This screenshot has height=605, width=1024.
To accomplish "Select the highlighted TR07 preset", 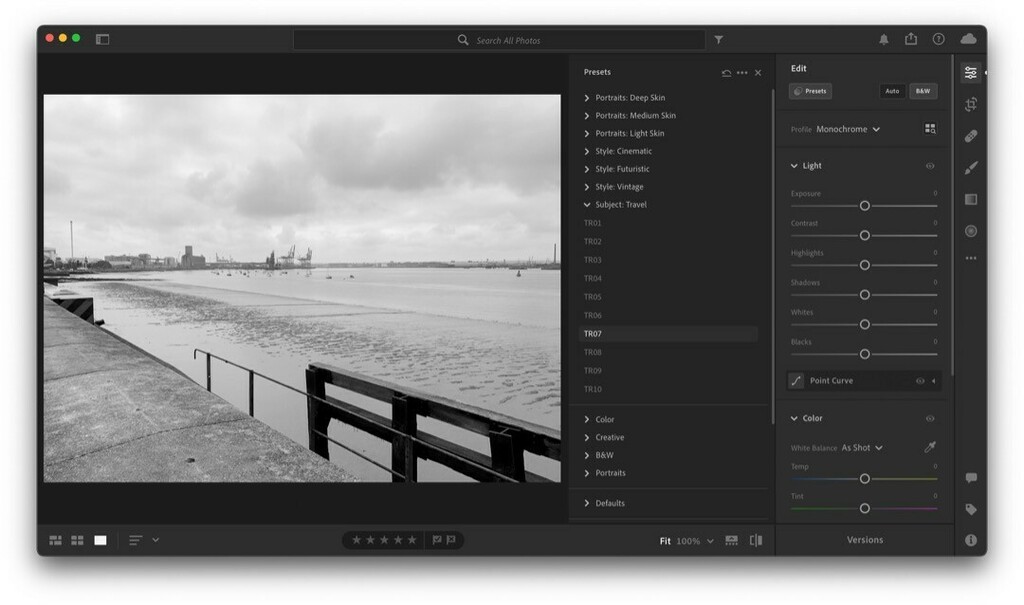I will coord(668,334).
